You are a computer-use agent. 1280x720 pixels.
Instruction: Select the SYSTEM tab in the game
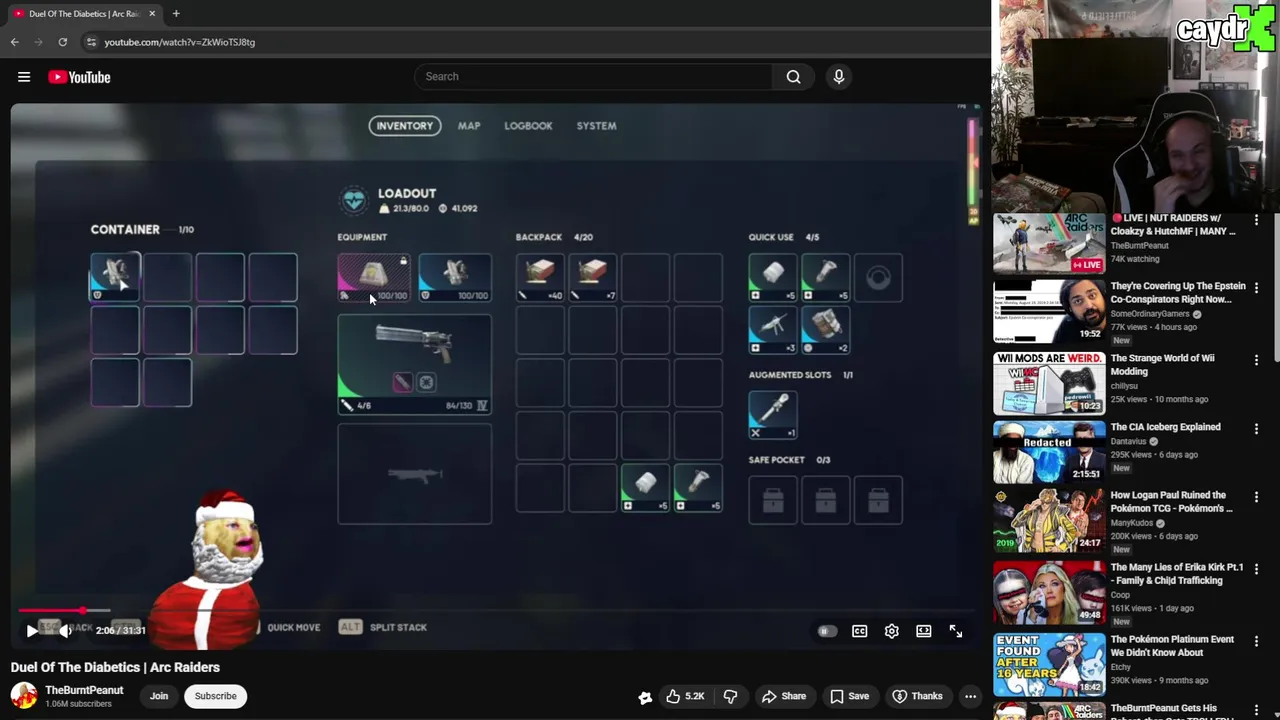point(596,126)
